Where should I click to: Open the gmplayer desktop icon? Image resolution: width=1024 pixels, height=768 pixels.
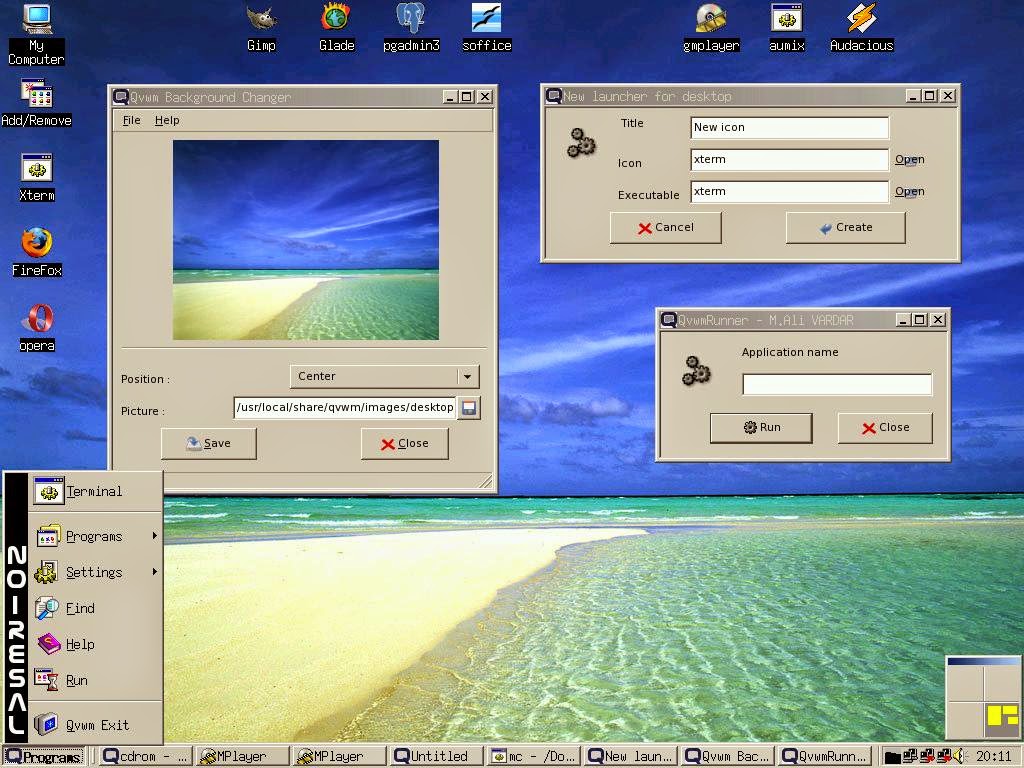[x=711, y=19]
